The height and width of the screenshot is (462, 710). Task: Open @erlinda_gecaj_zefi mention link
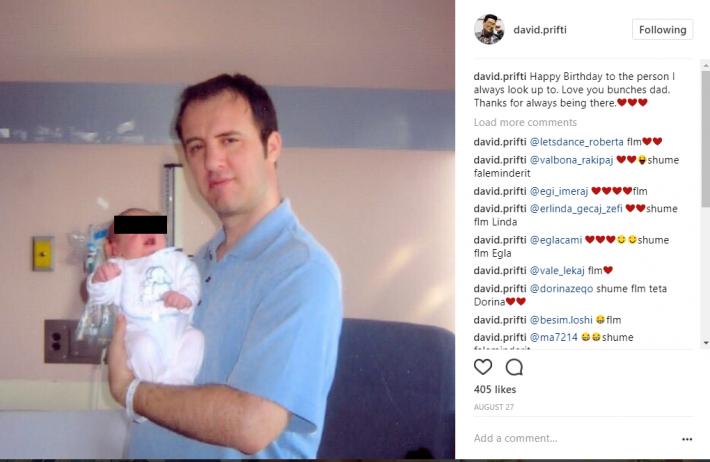click(x=576, y=209)
